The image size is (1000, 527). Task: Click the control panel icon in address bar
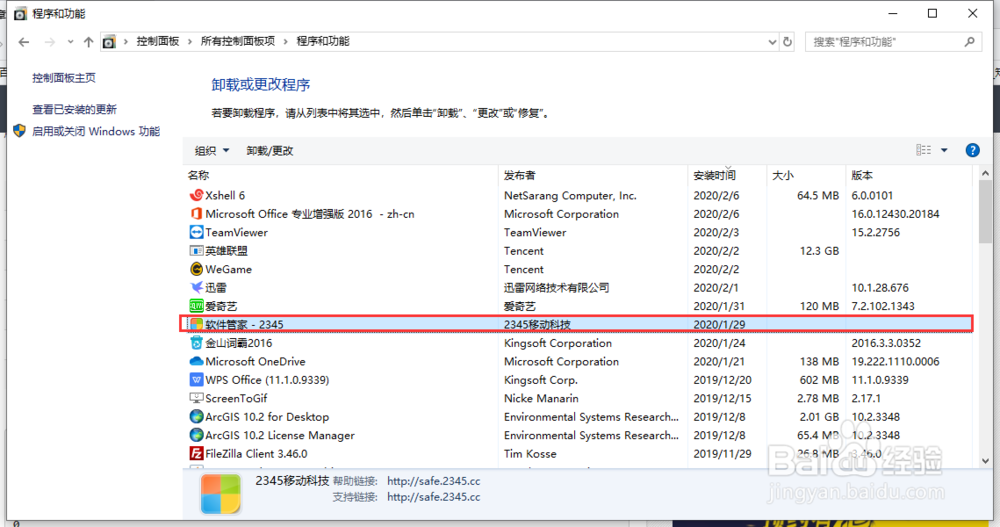point(109,42)
